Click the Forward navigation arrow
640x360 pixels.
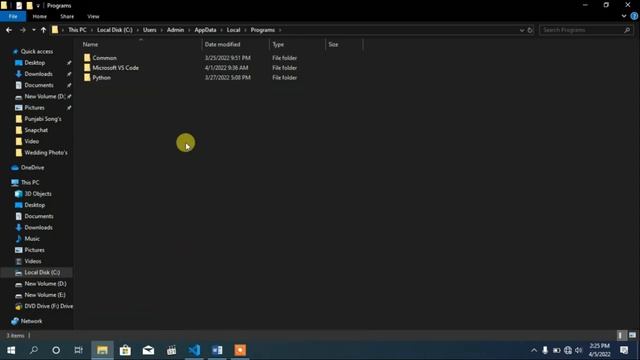[22, 30]
